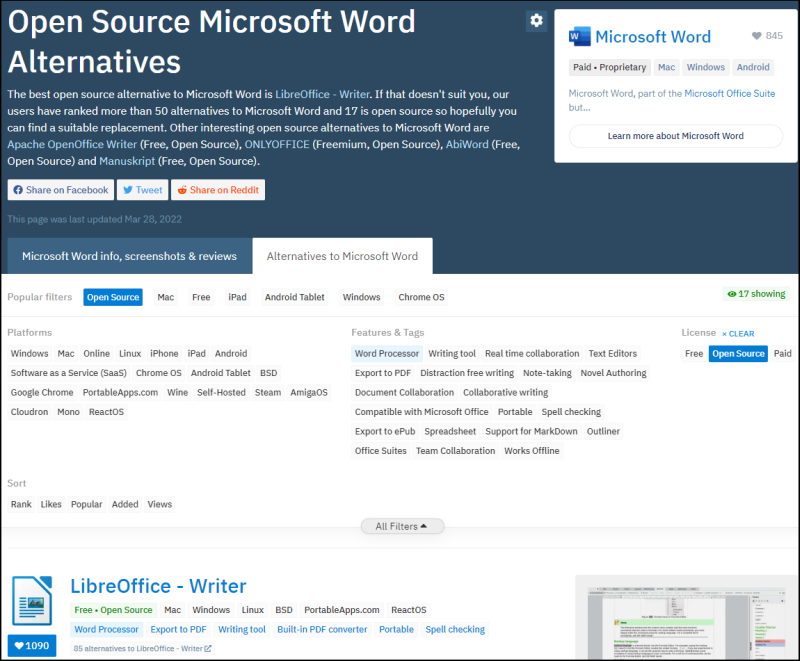
Task: Toggle iPad popular filter
Action: (237, 297)
